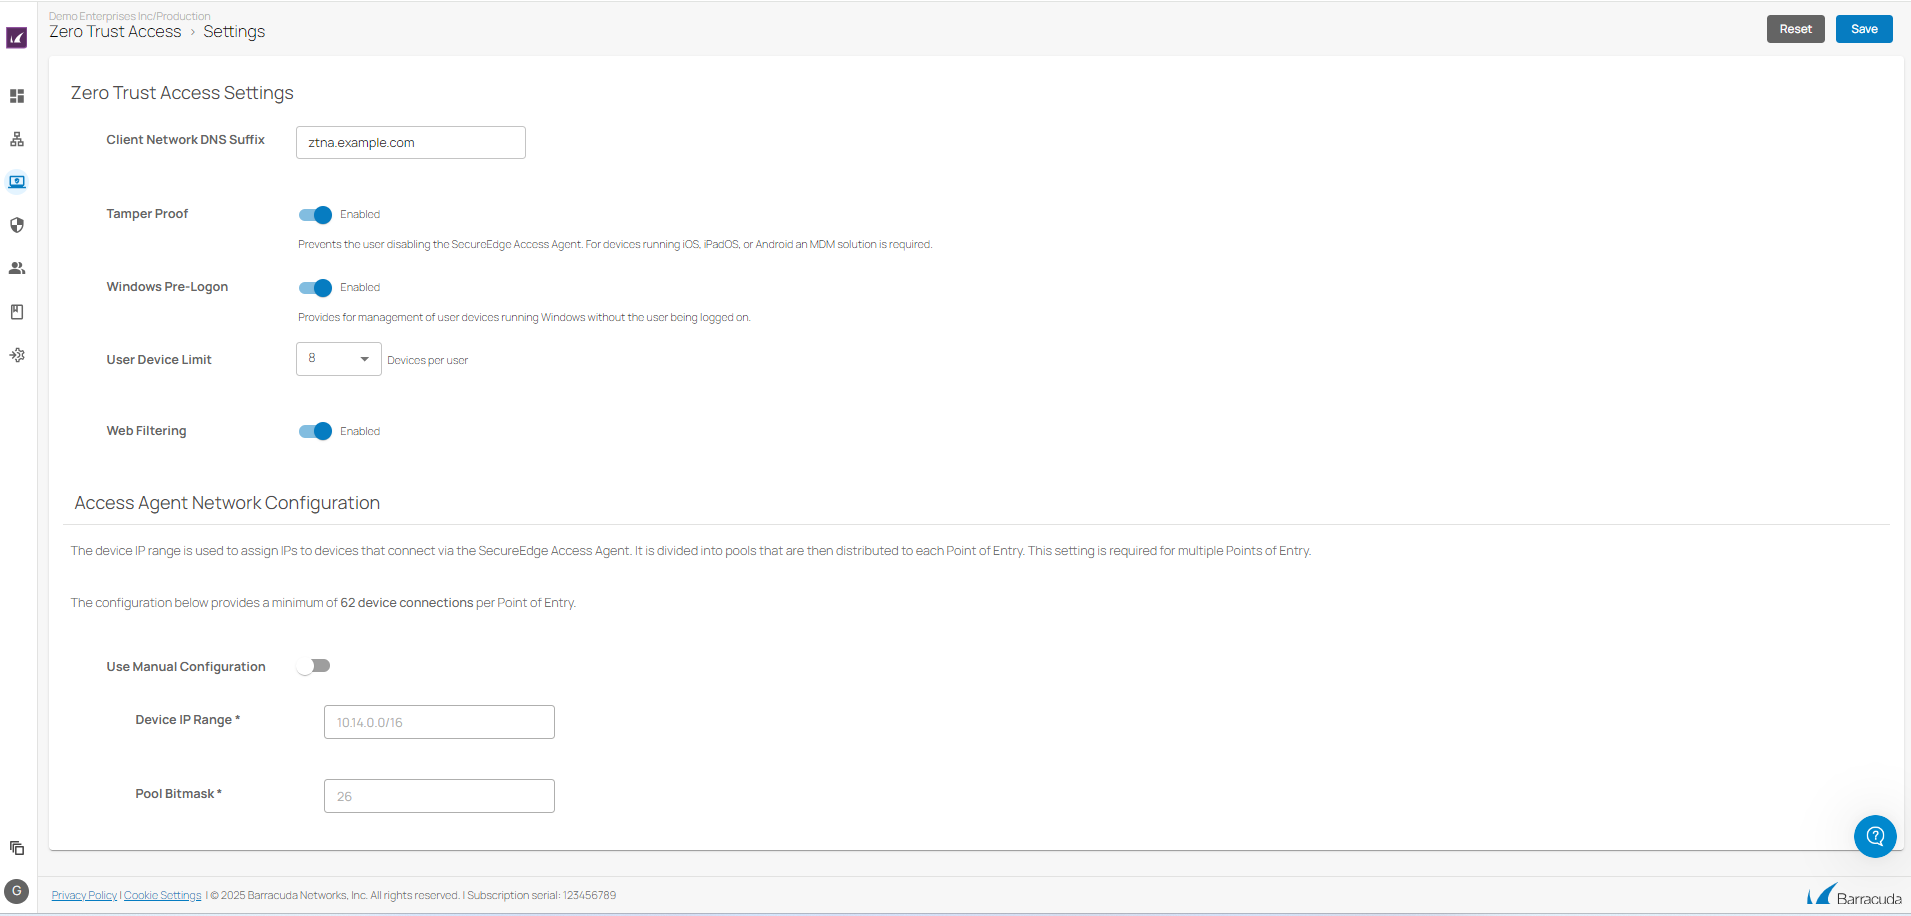1911x916 pixels.
Task: Enable Use Manual Configuration toggle
Action: [314, 666]
